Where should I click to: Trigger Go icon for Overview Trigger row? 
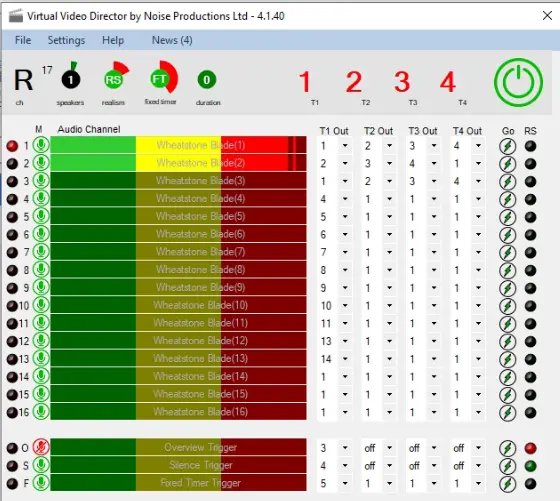click(508, 448)
